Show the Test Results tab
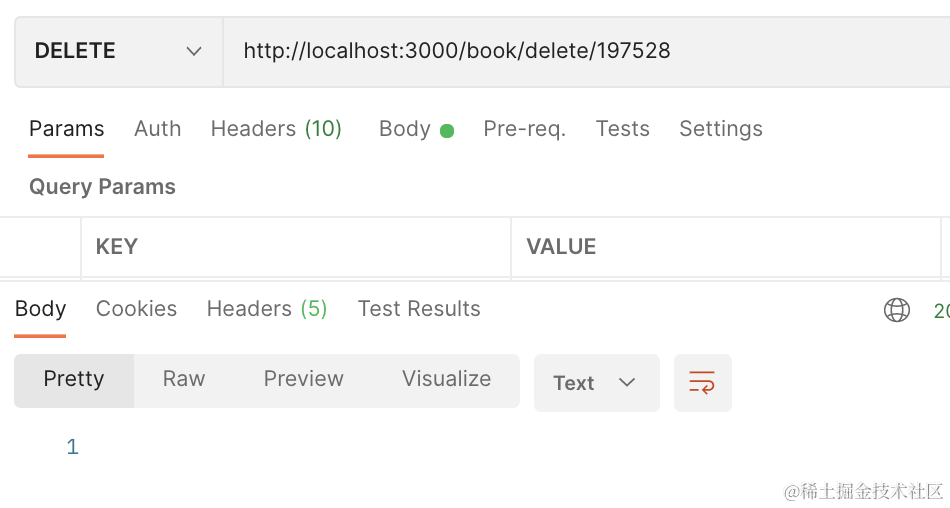This screenshot has width=950, height=508. [x=419, y=309]
